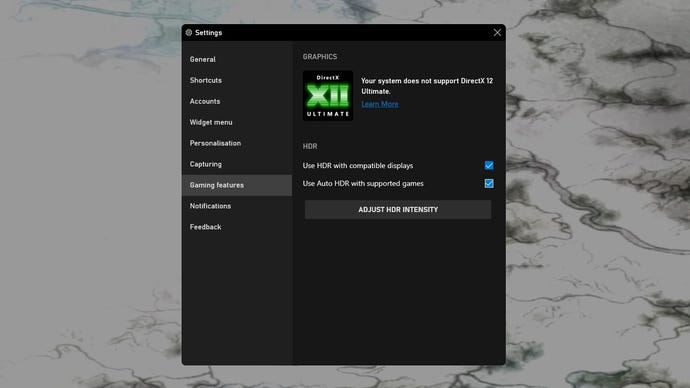The width and height of the screenshot is (690, 388).
Task: Untick Use Auto HDR with supported games
Action: [489, 183]
